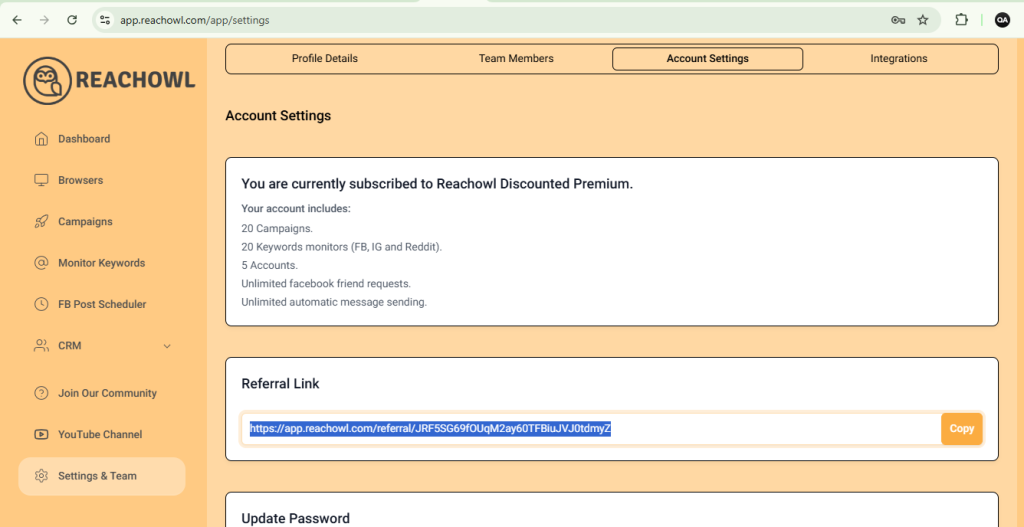Switch to Profile Details tab
1024x527 pixels.
pos(325,59)
